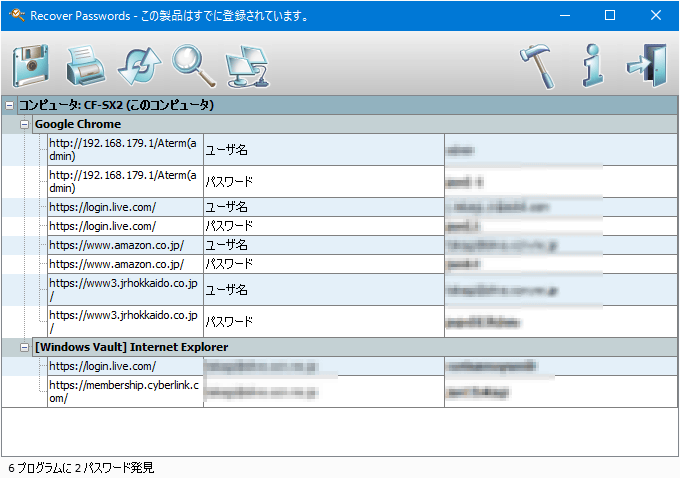This screenshot has width=680, height=478.
Task: Select Internet Explorer login.live.com URL cell
Action: [125, 366]
